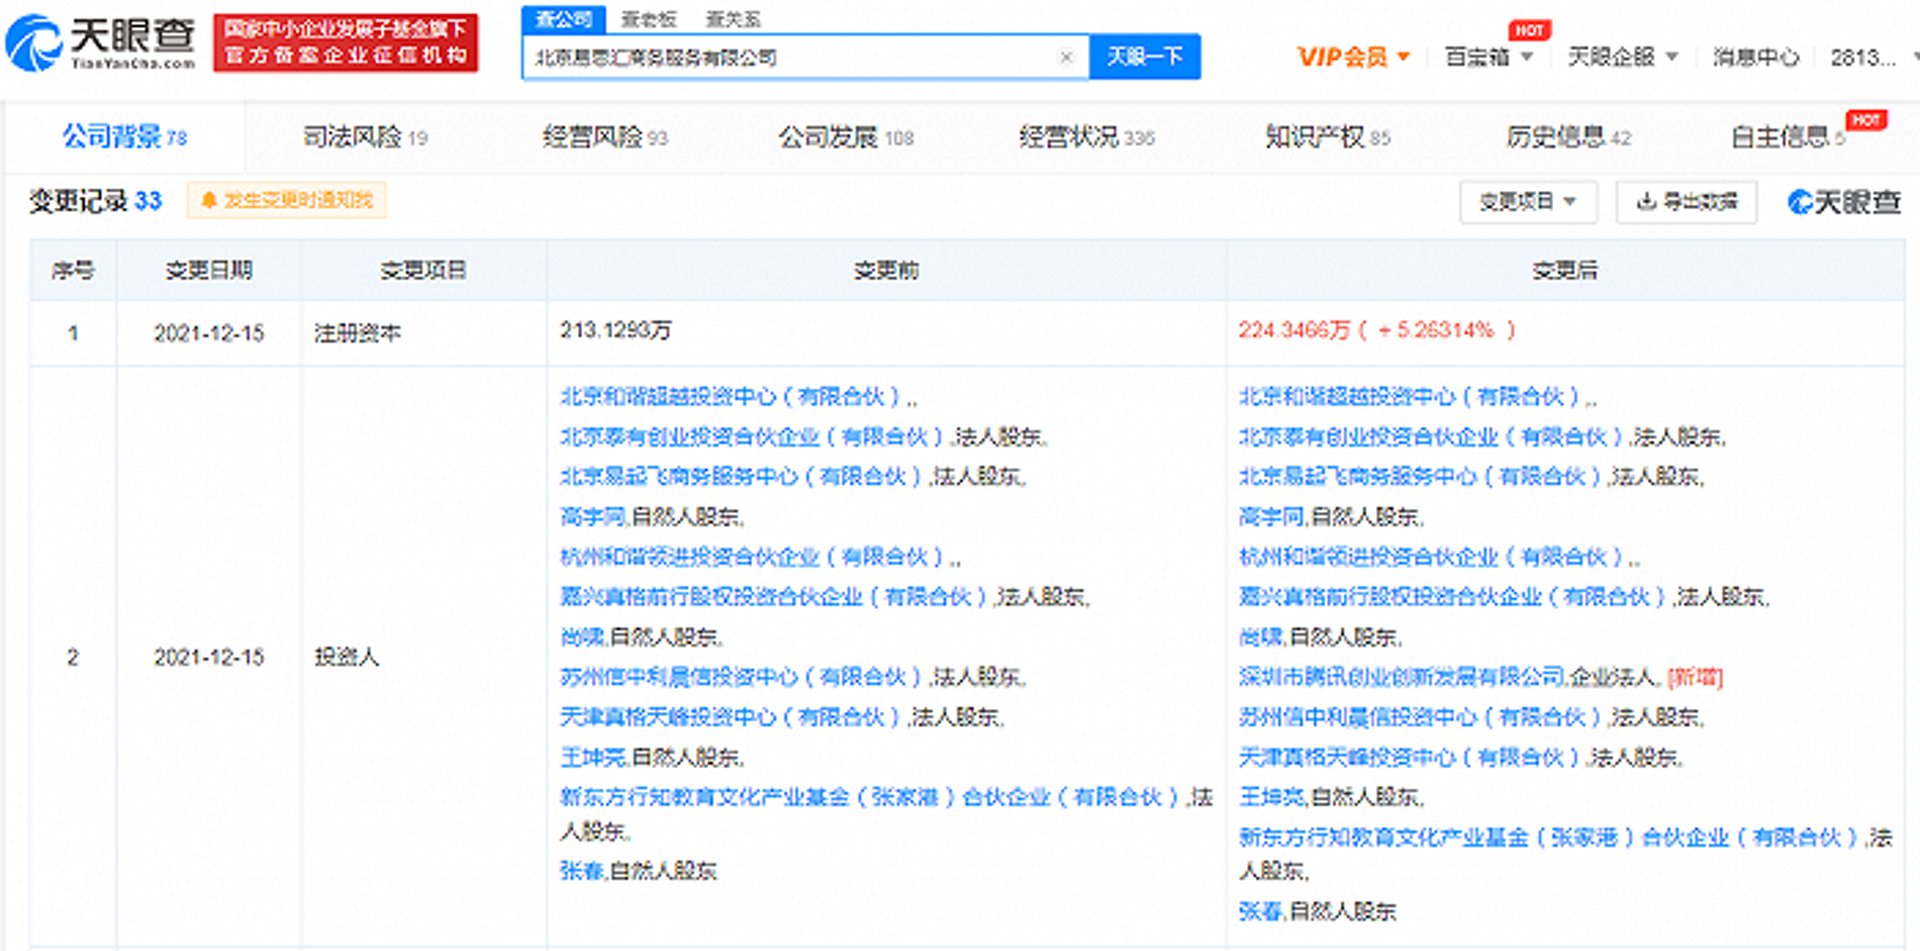Switch to 历史信息 tab
This screenshot has width=1920, height=951.
coord(1568,137)
